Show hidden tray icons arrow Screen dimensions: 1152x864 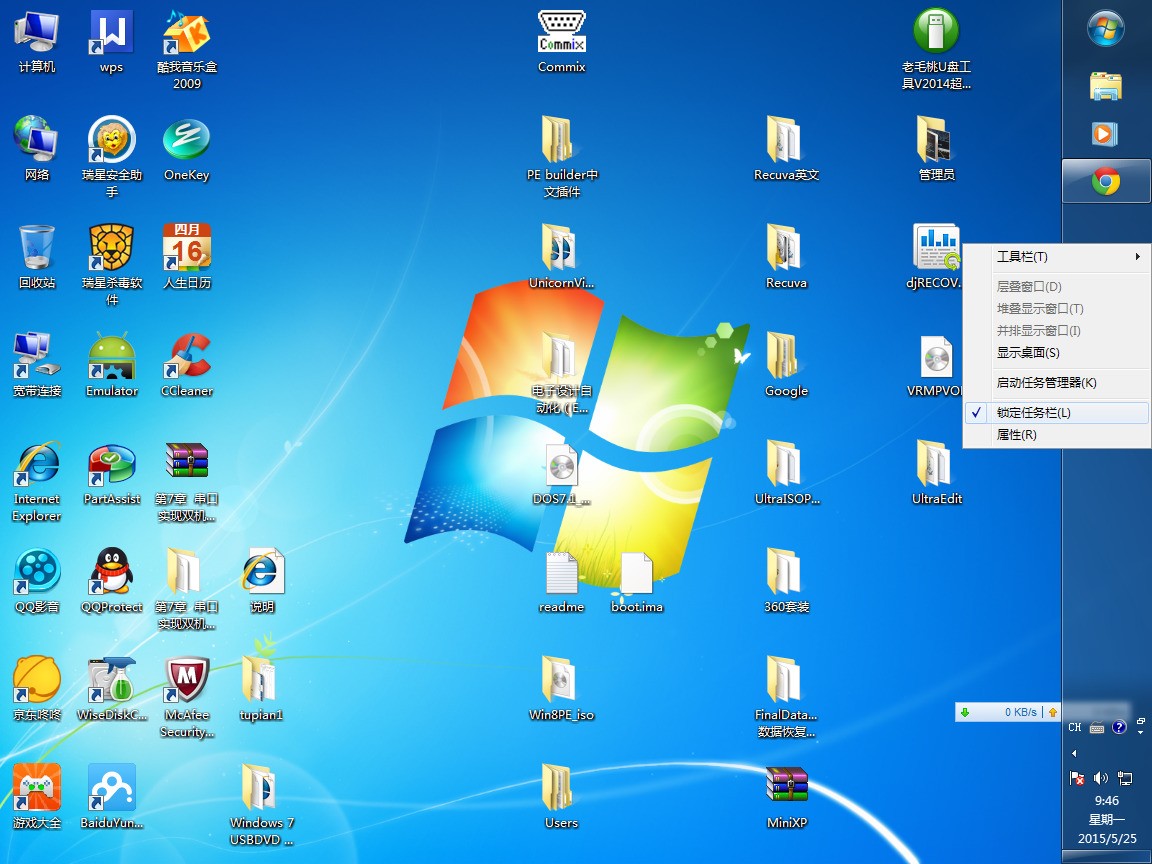pos(1075,753)
